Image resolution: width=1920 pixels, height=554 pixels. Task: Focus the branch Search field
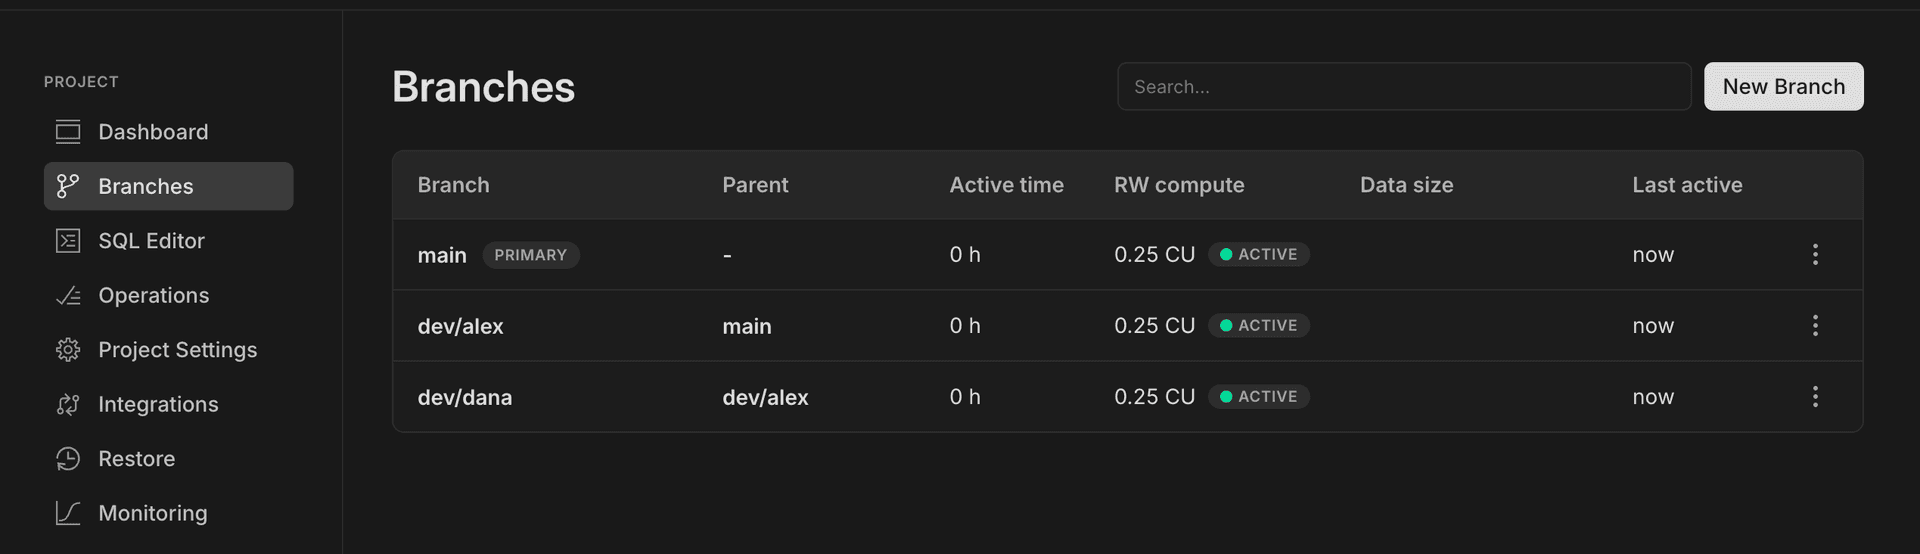[x=1403, y=87]
